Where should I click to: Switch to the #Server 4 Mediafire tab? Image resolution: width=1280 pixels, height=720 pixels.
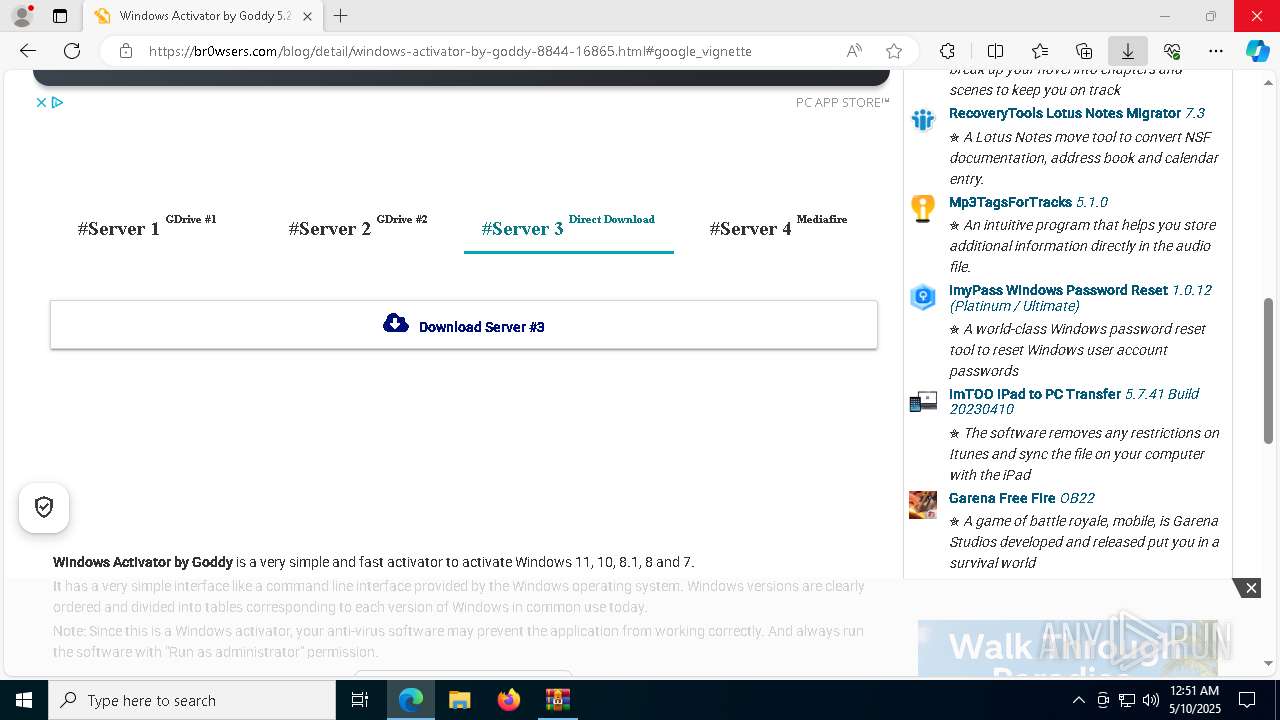[778, 227]
